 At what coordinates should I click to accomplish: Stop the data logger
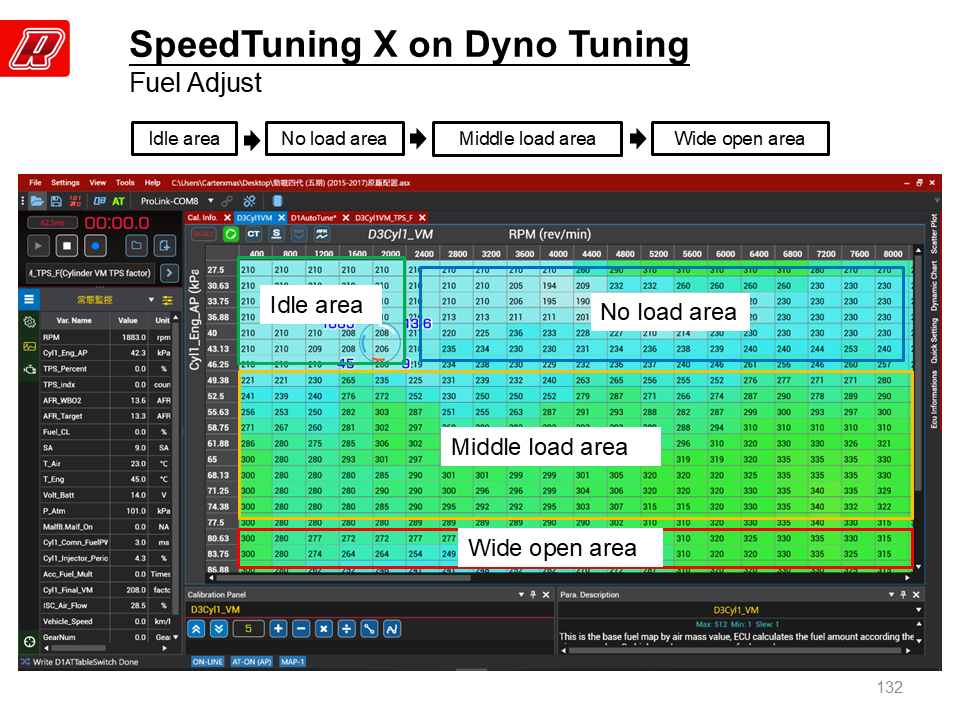click(x=67, y=246)
